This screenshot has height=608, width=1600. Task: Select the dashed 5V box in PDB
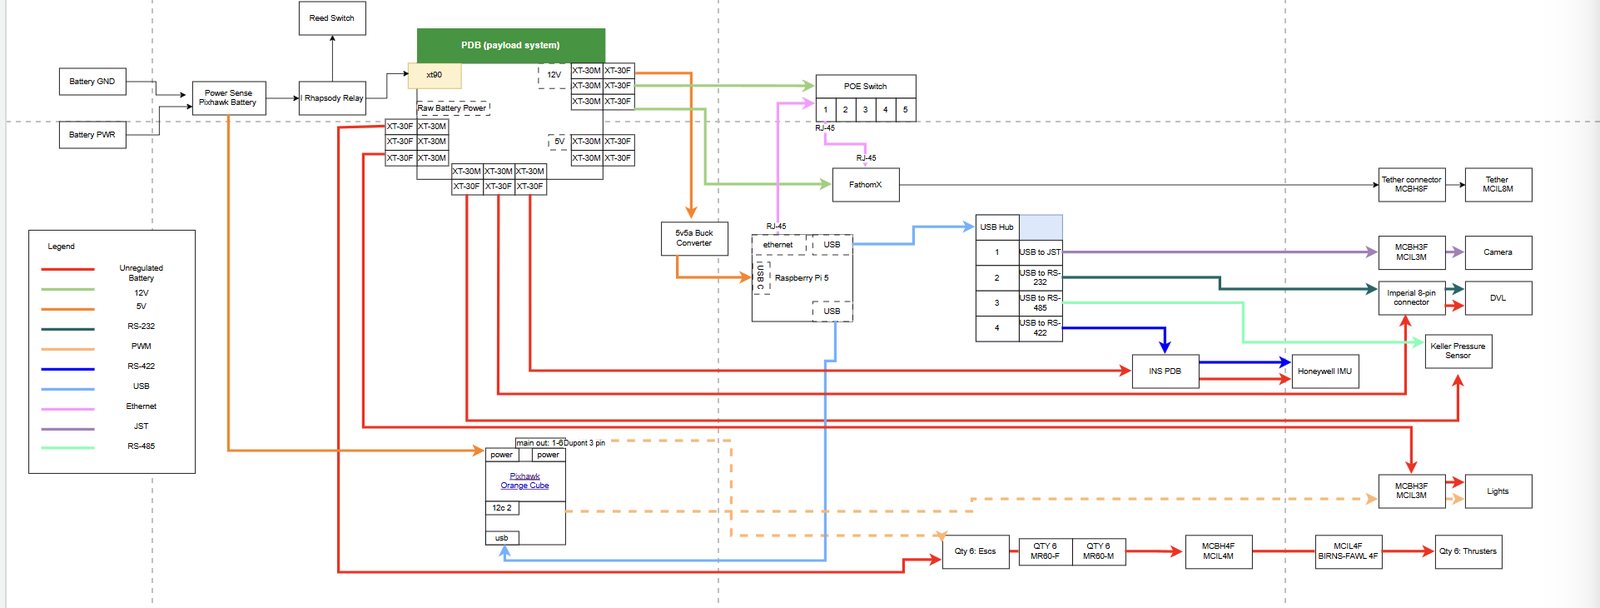(x=559, y=142)
